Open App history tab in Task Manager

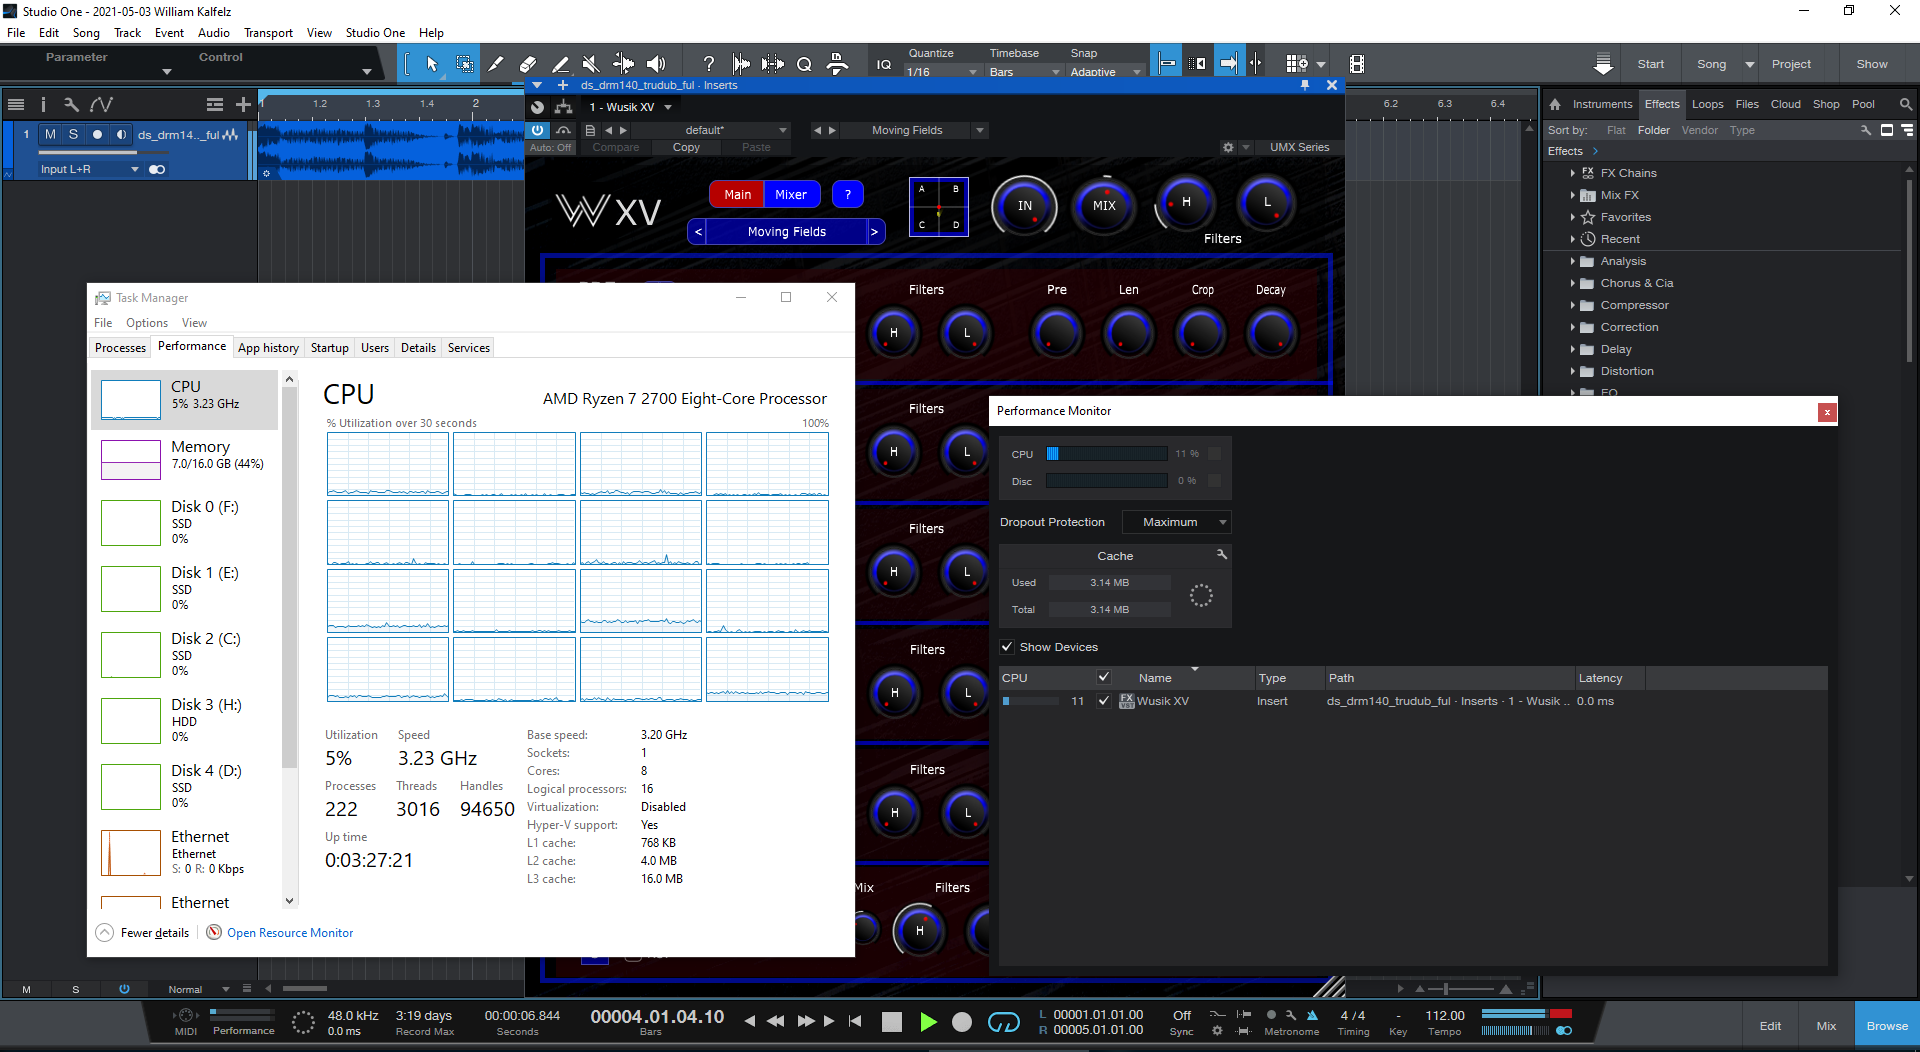[268, 348]
